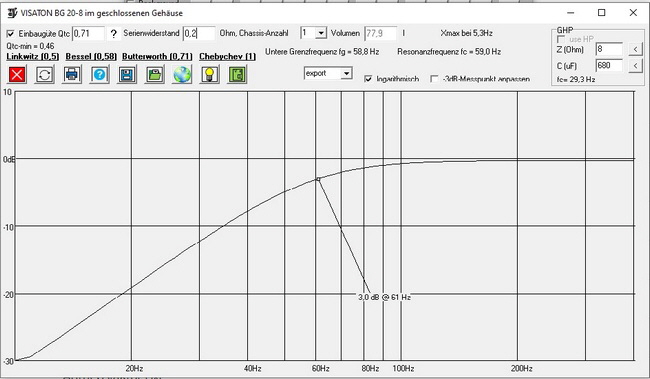Minimize the VISATON window

571,13
